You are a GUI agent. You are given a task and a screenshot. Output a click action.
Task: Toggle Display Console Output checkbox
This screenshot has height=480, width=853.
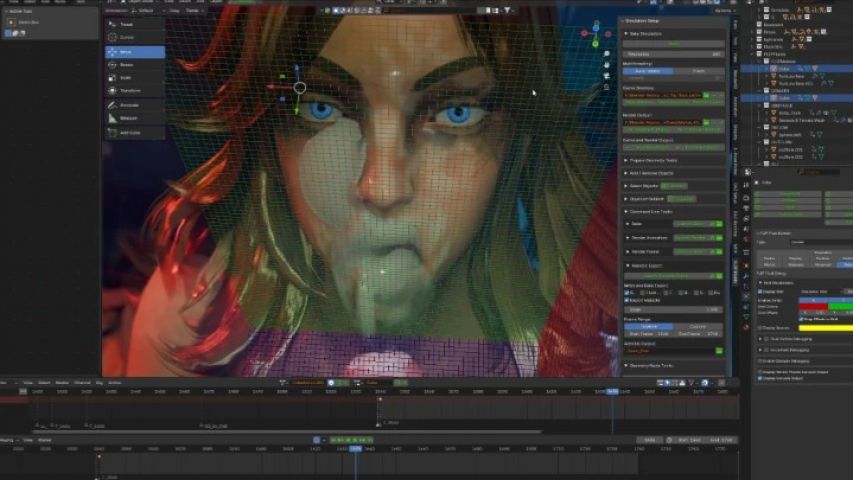(x=761, y=378)
